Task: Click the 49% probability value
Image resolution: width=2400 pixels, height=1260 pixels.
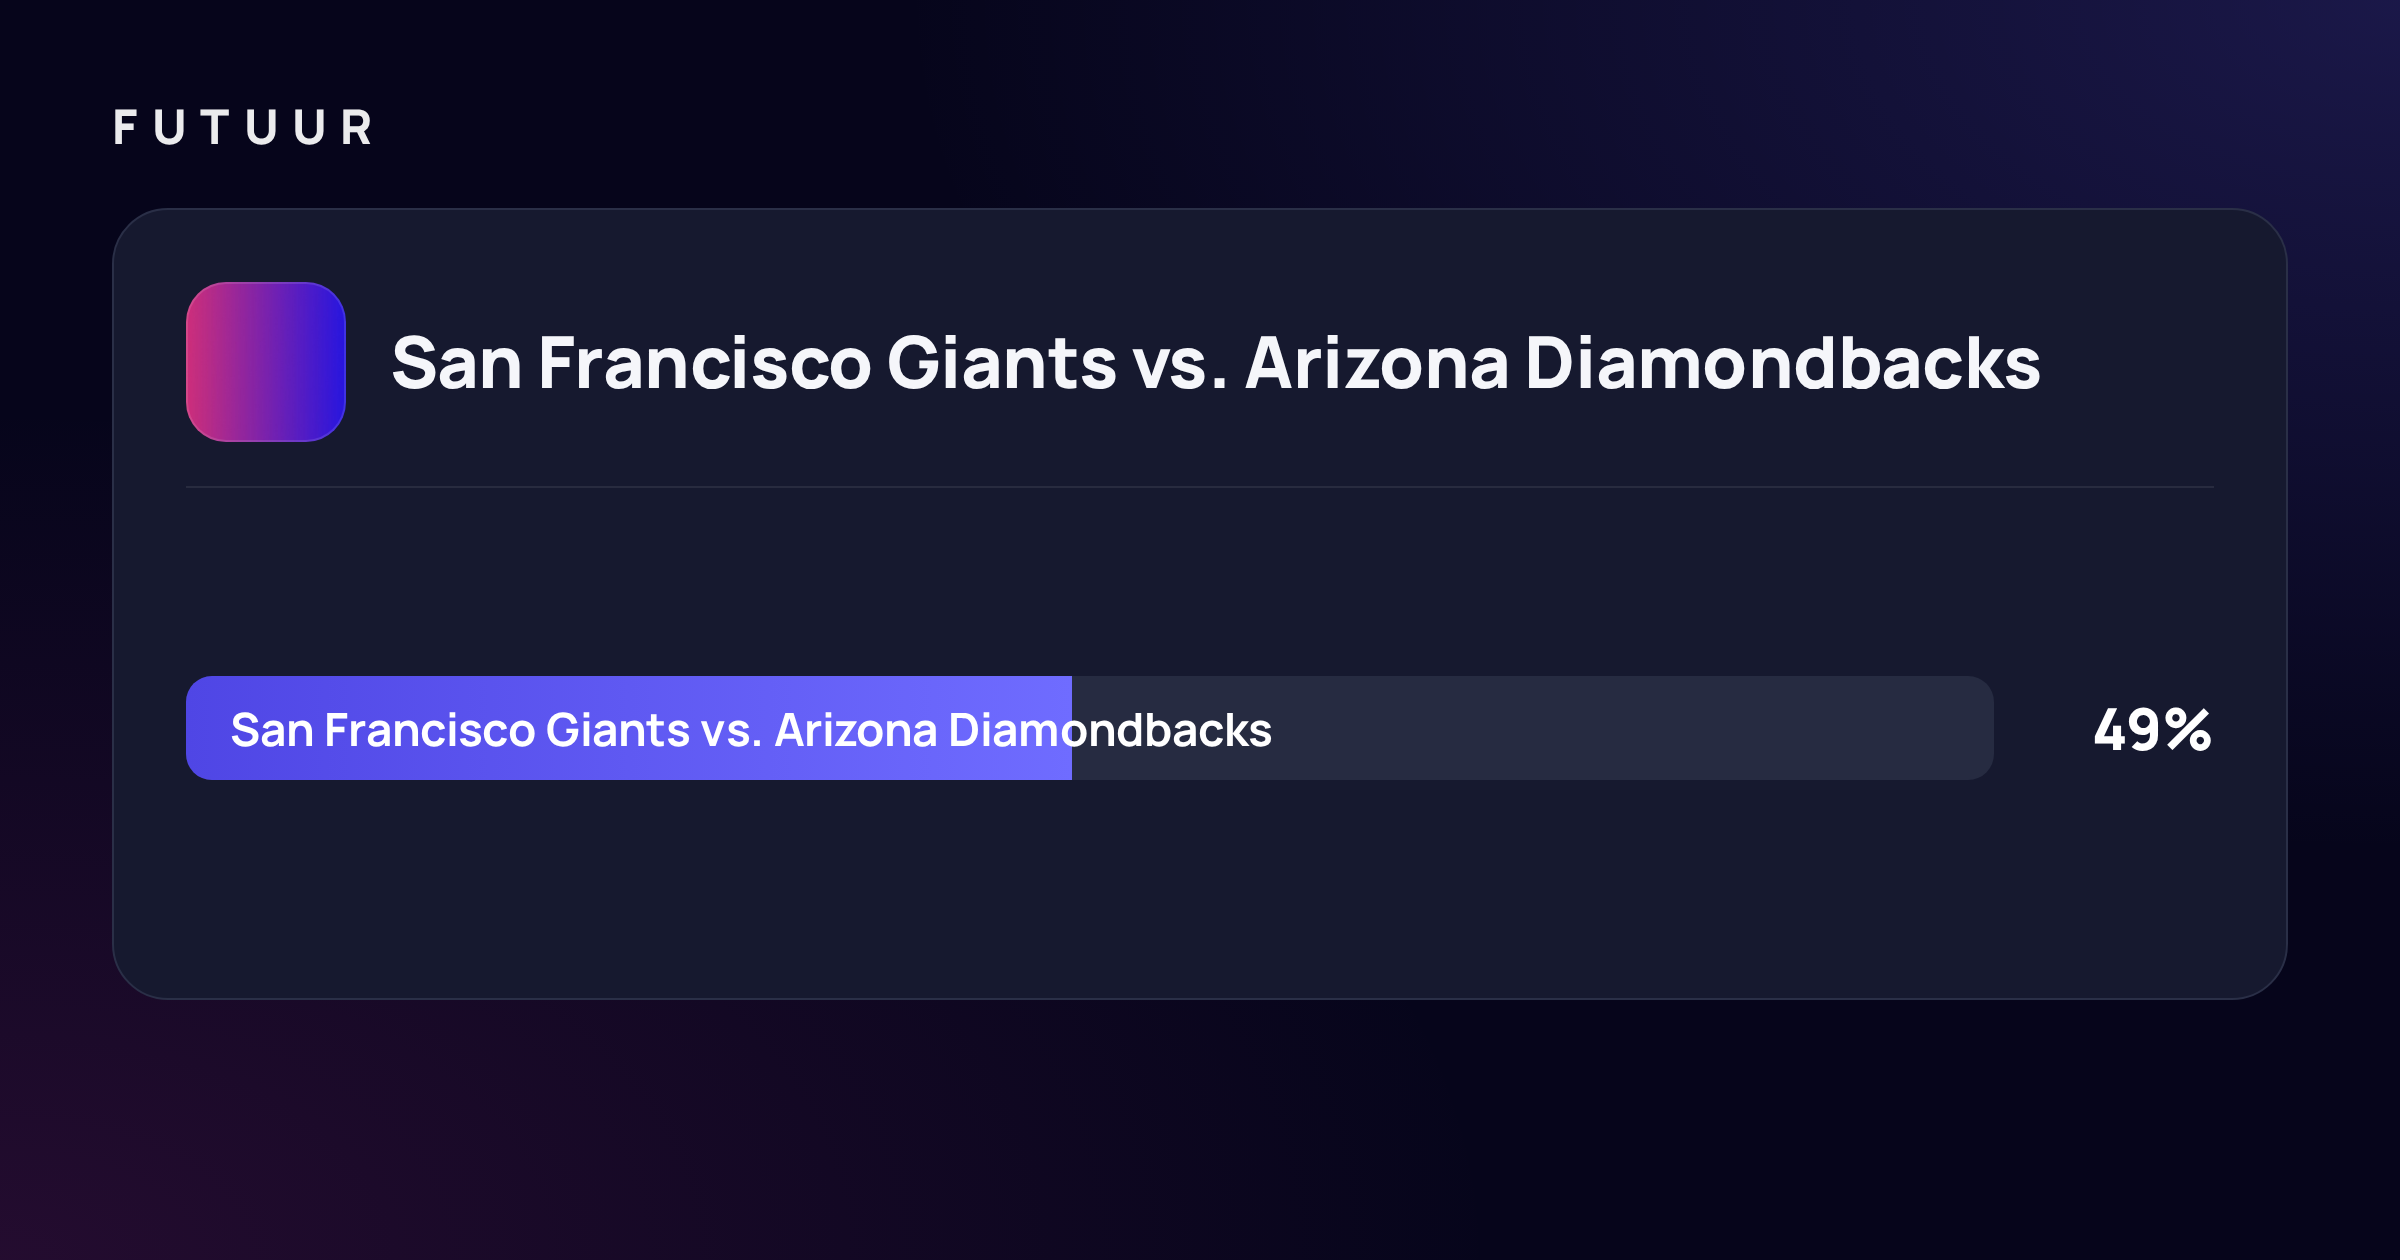Action: click(x=2152, y=730)
